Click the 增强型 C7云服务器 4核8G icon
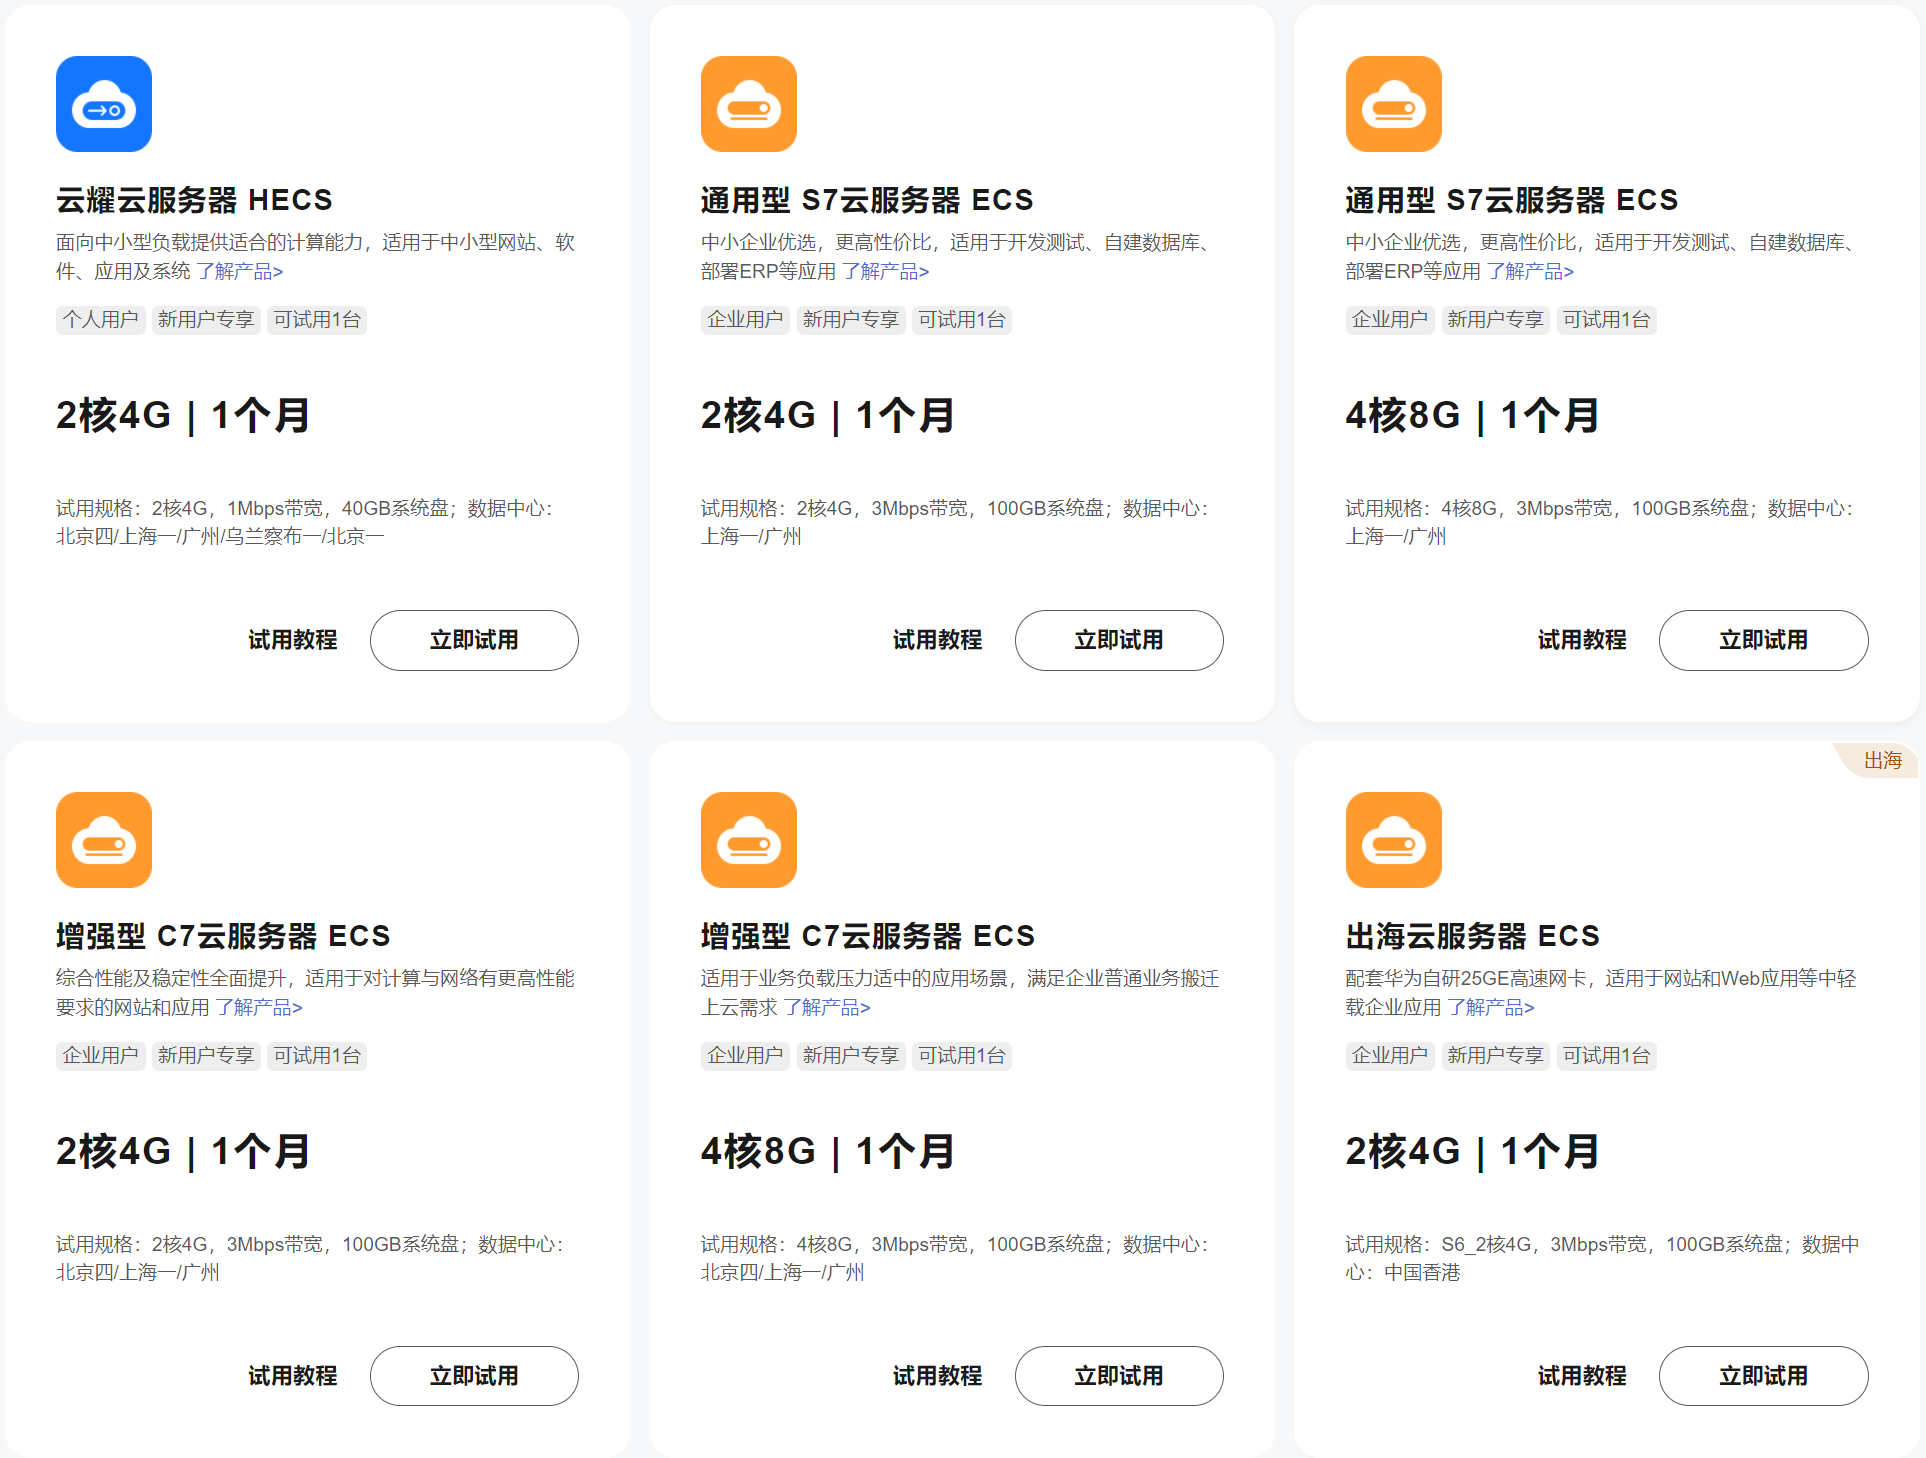Screen dimensions: 1926x1458 coord(748,840)
